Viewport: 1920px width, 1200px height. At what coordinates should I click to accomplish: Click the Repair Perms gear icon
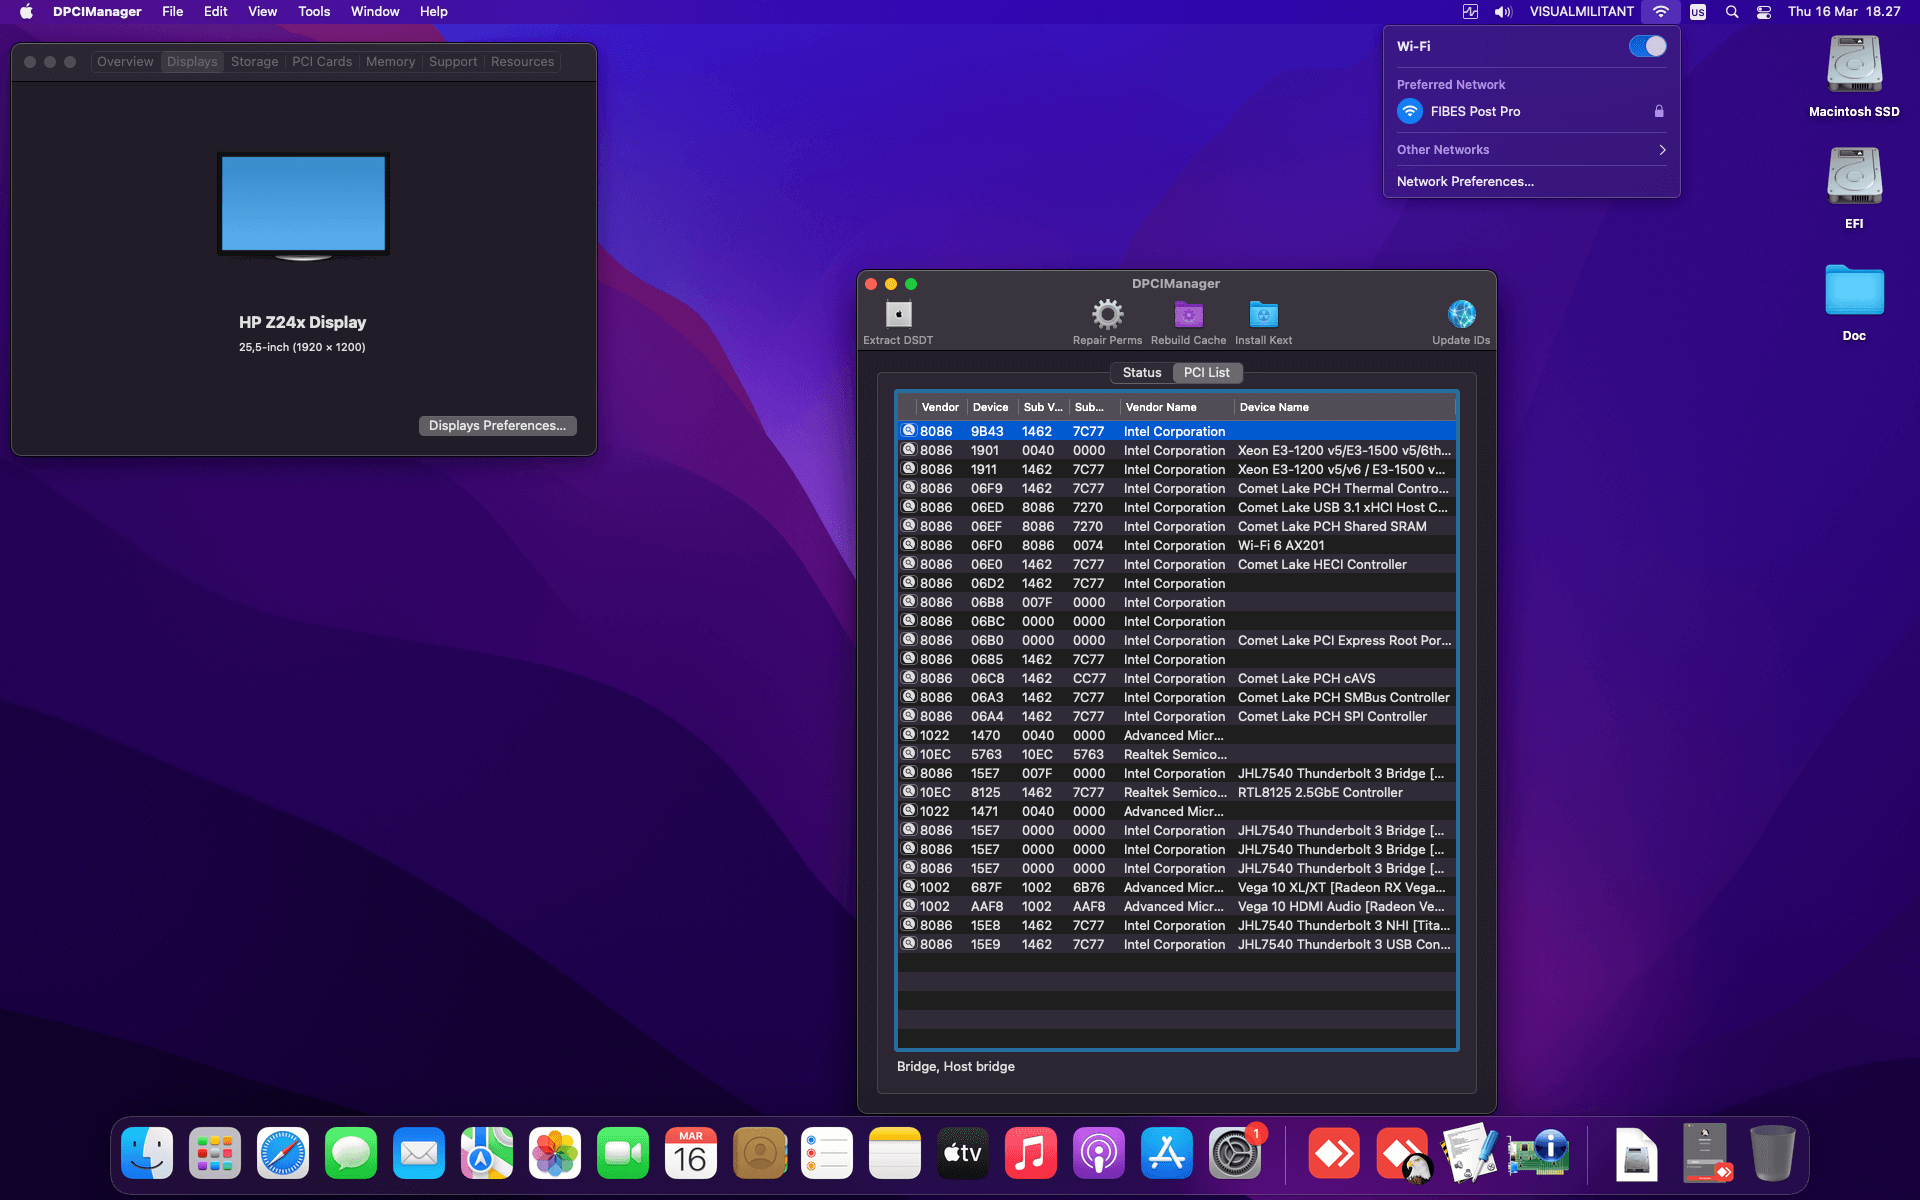point(1106,314)
